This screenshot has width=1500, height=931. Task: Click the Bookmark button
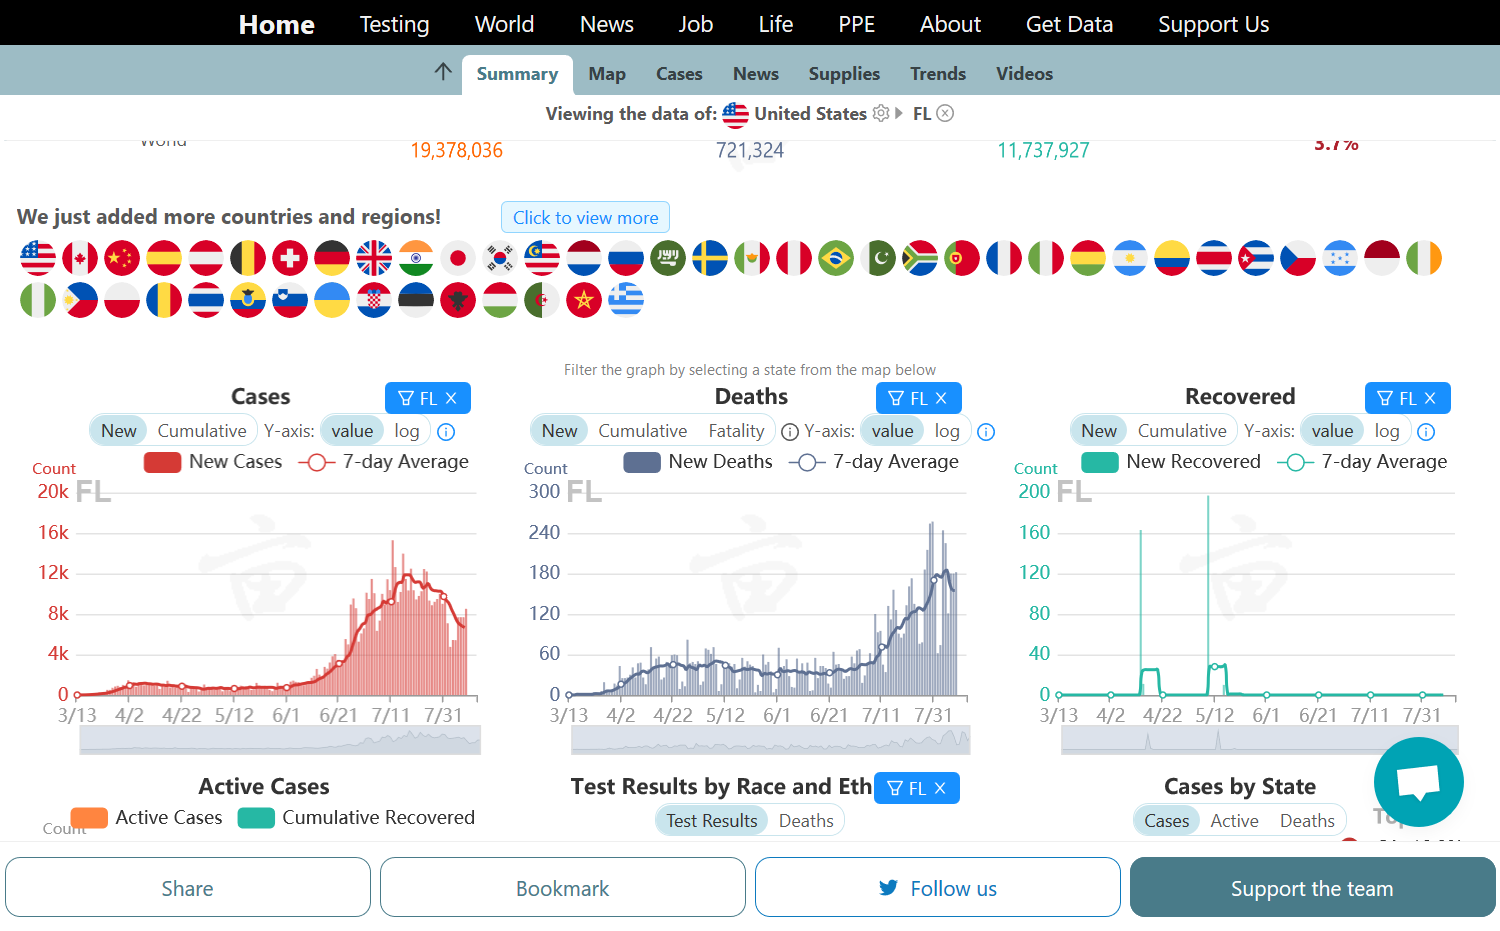pyautogui.click(x=563, y=887)
